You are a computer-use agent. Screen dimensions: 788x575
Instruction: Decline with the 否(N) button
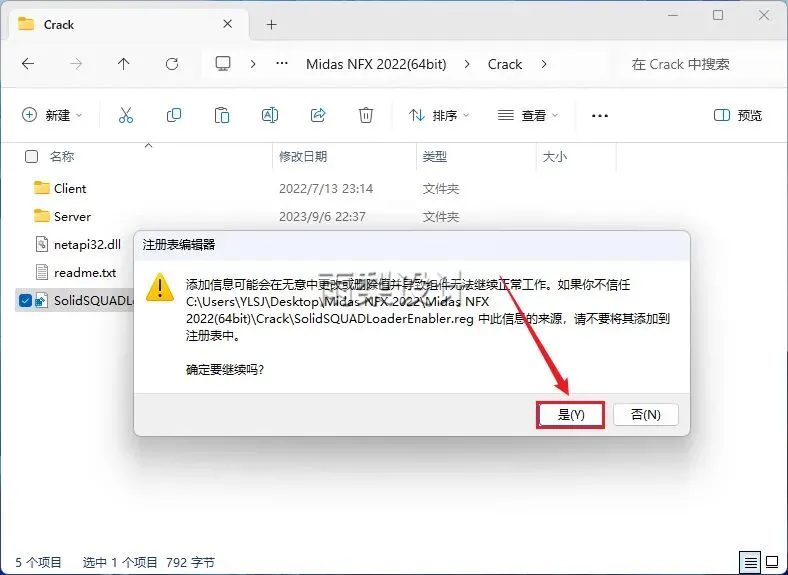(646, 415)
